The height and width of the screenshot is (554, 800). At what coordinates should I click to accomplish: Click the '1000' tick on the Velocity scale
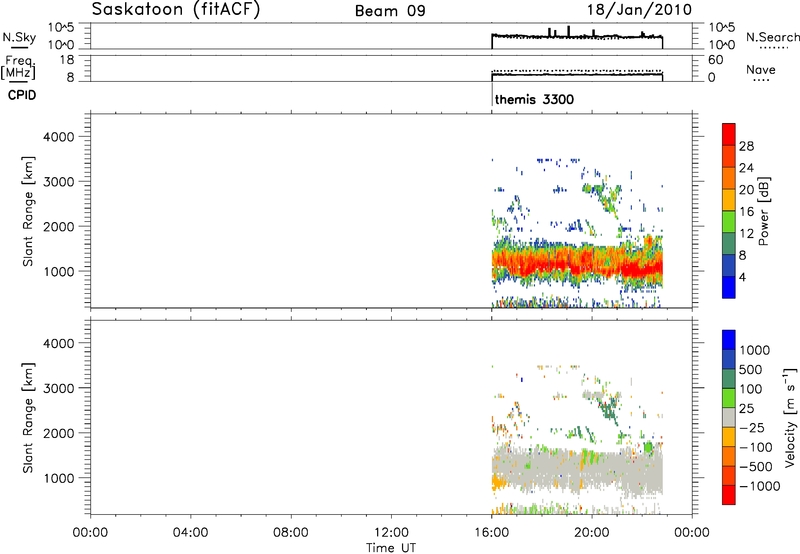click(x=755, y=350)
